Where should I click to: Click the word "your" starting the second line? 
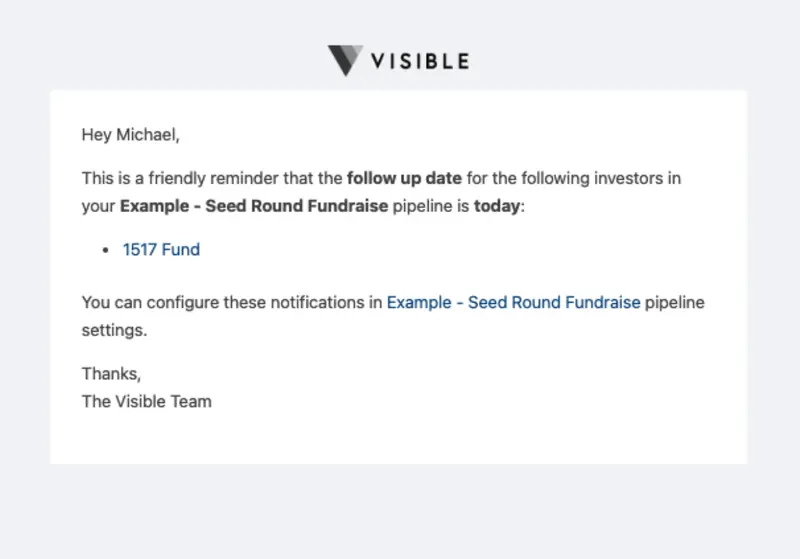[98, 207]
